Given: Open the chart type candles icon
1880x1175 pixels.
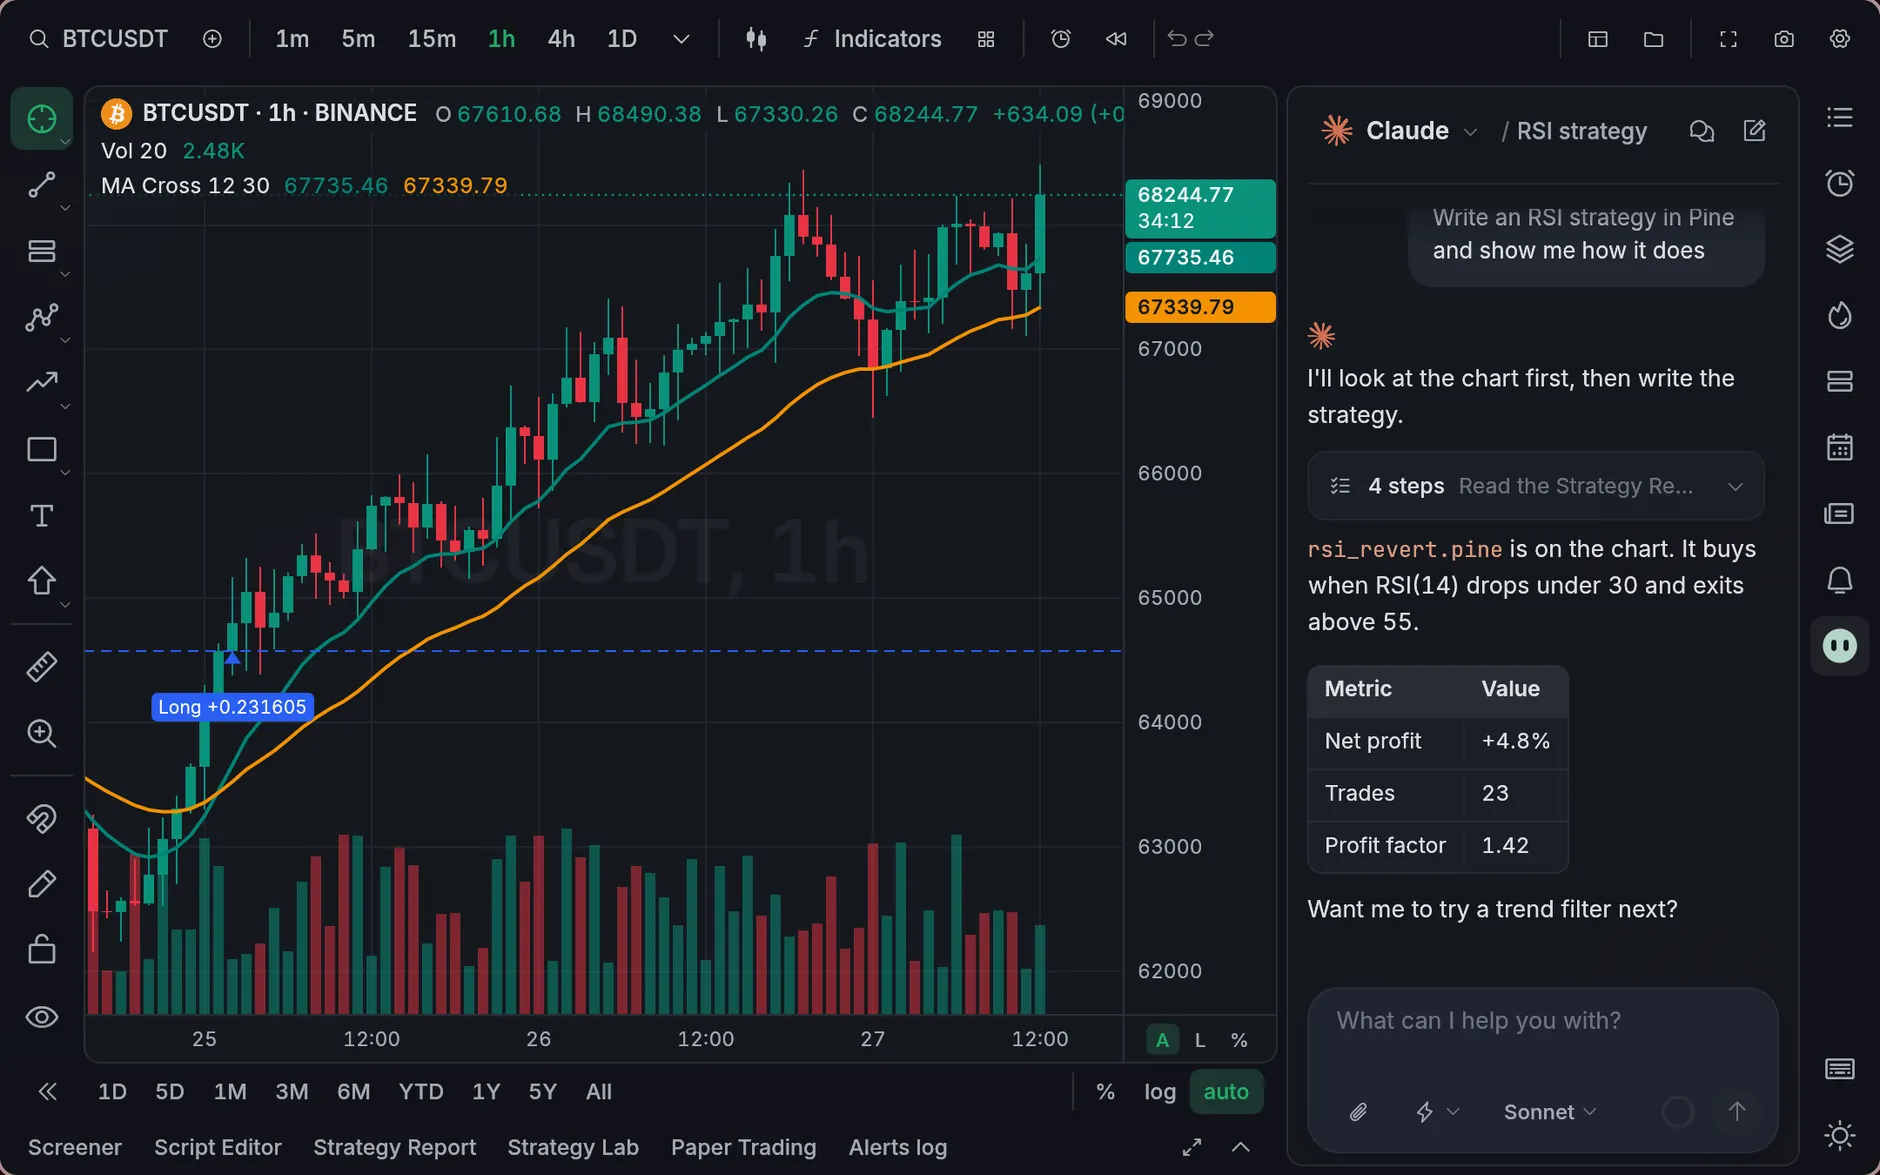Looking at the screenshot, I should (756, 39).
